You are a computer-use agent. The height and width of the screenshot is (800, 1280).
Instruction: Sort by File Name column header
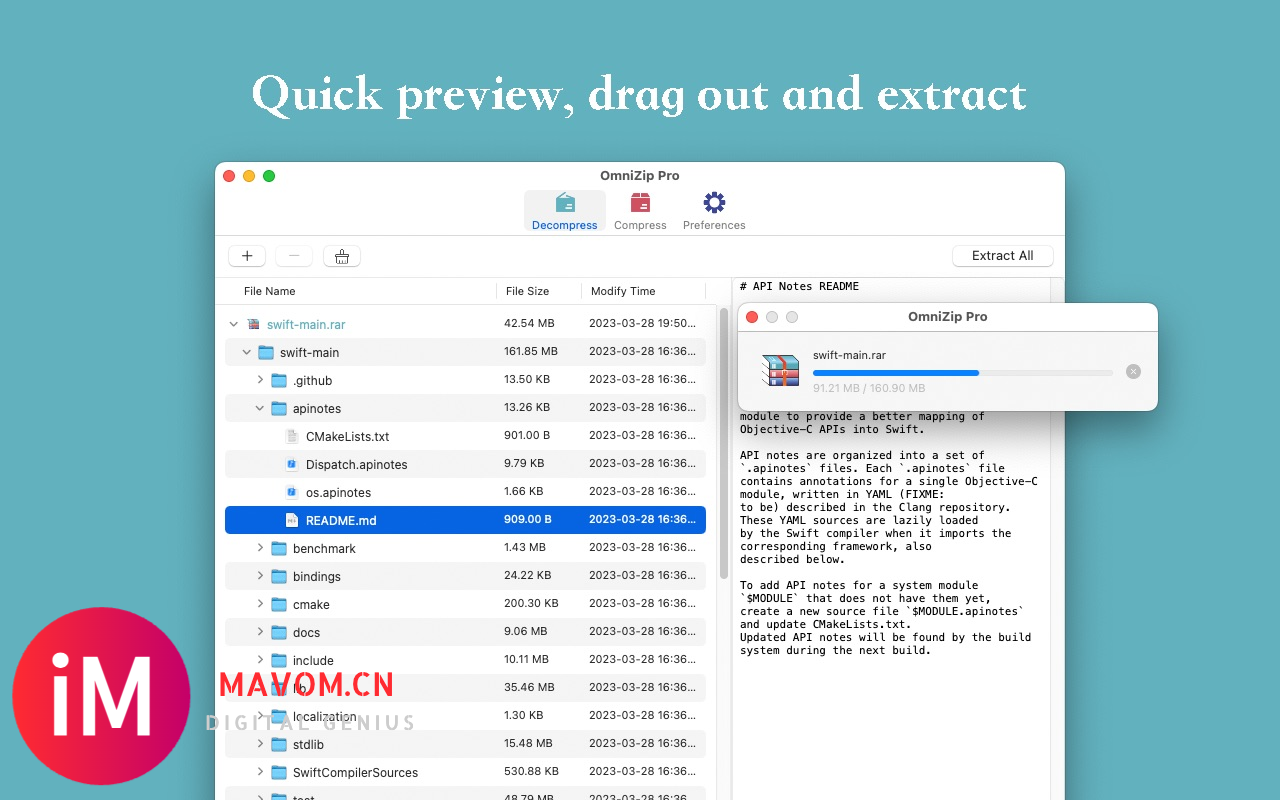click(270, 291)
